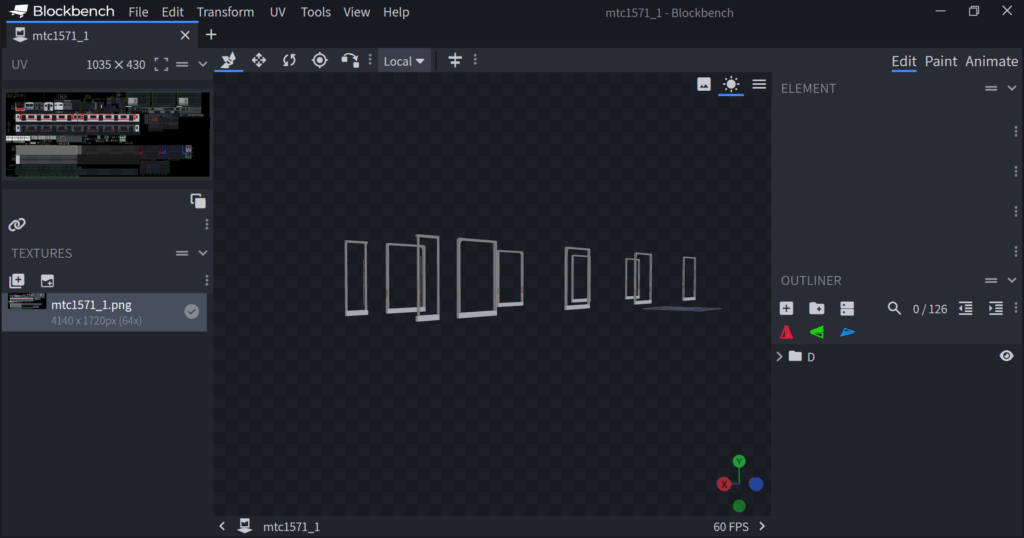Open the Local transform space dropdown

[404, 61]
